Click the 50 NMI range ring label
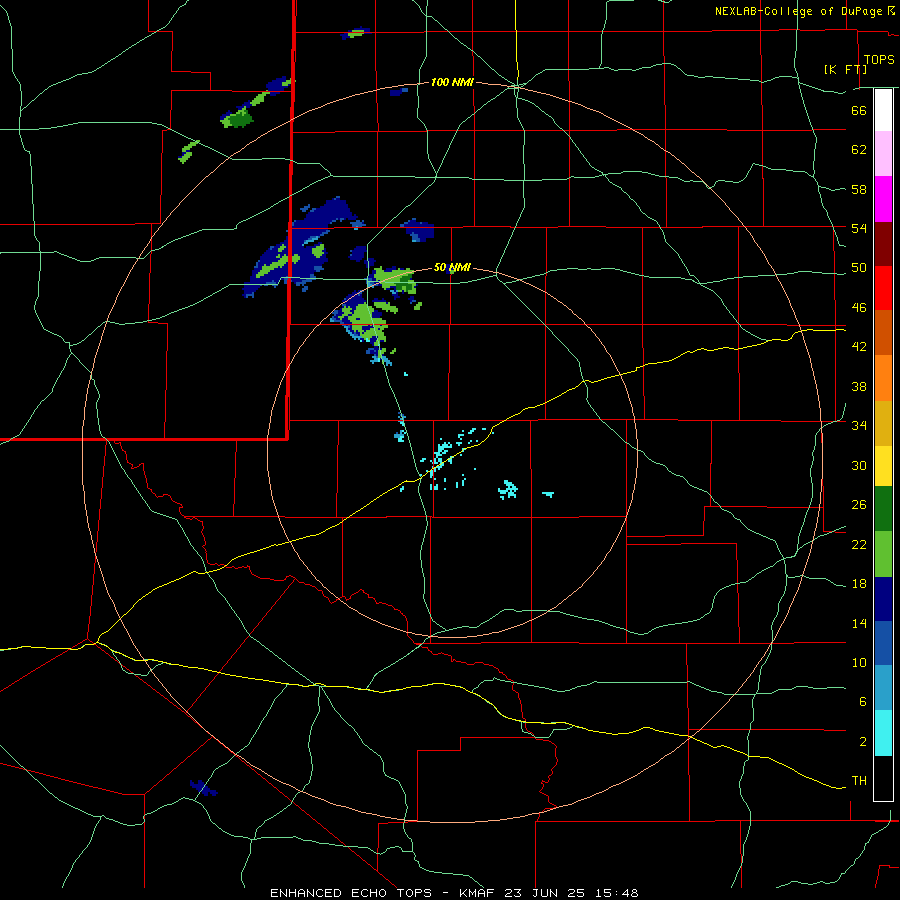Screen dimensions: 900x900 pos(452,267)
